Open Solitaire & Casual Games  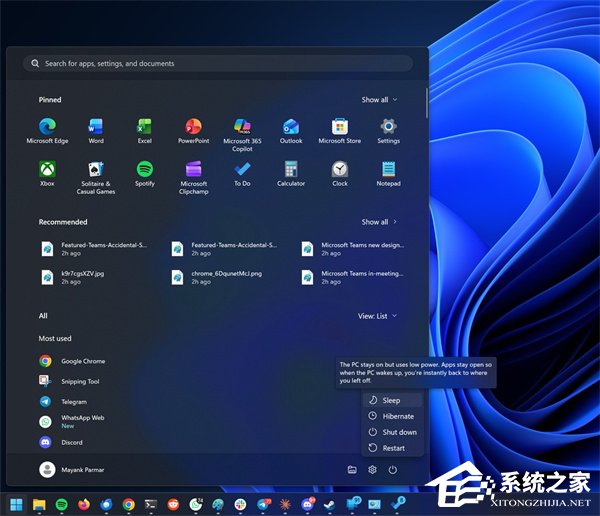tap(96, 177)
